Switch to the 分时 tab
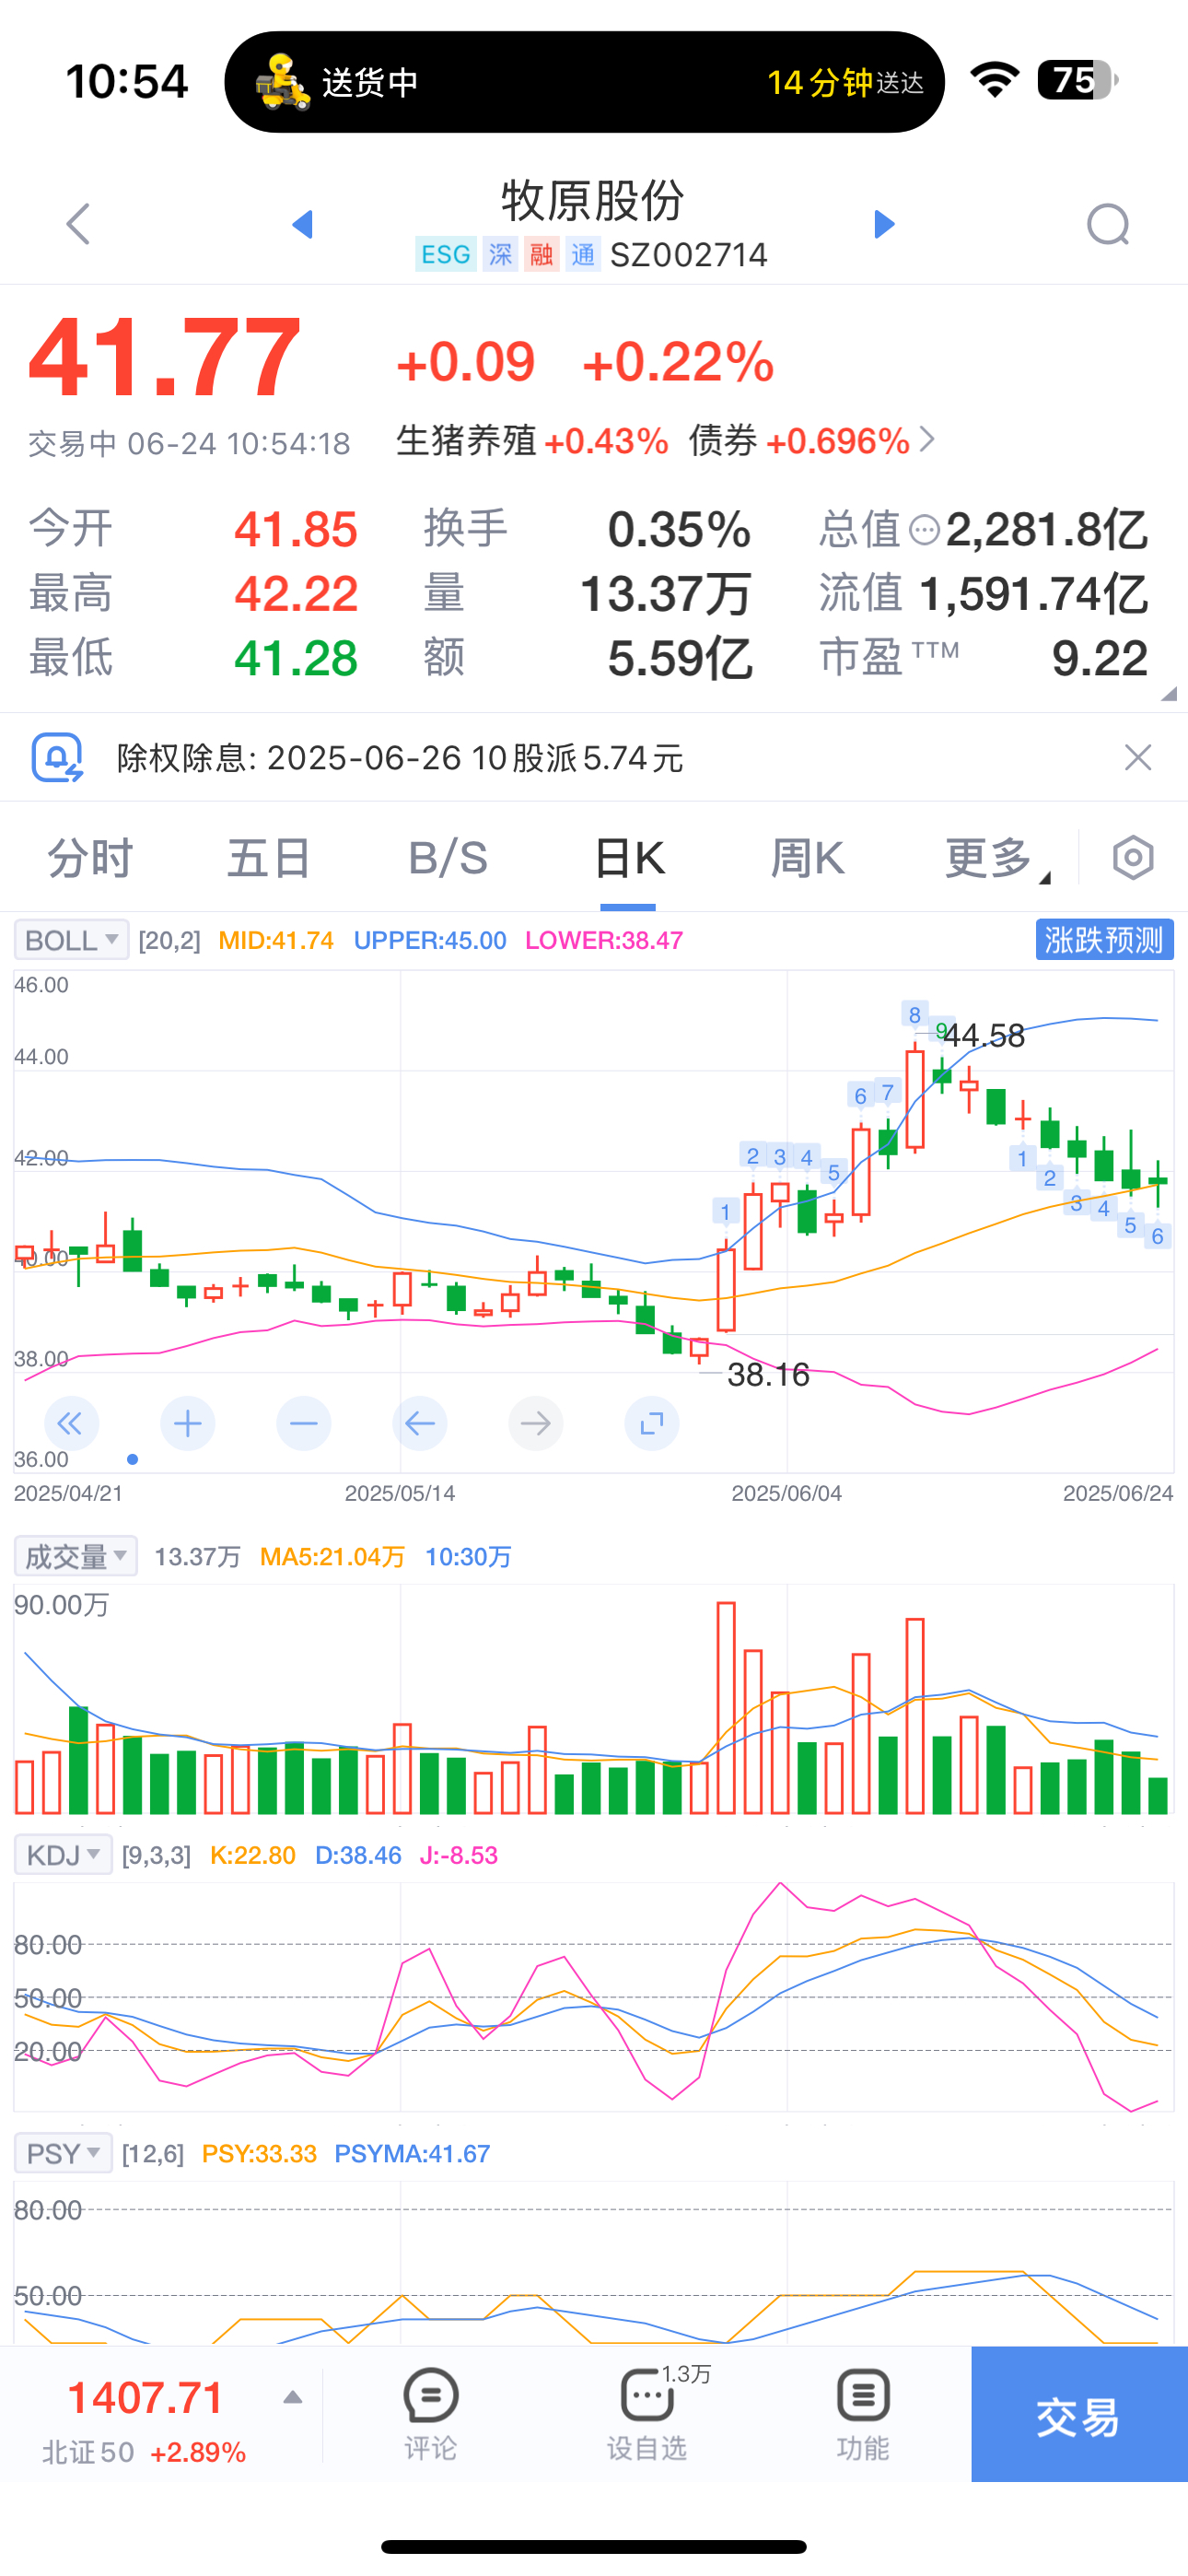The height and width of the screenshot is (2576, 1188). tap(90, 858)
